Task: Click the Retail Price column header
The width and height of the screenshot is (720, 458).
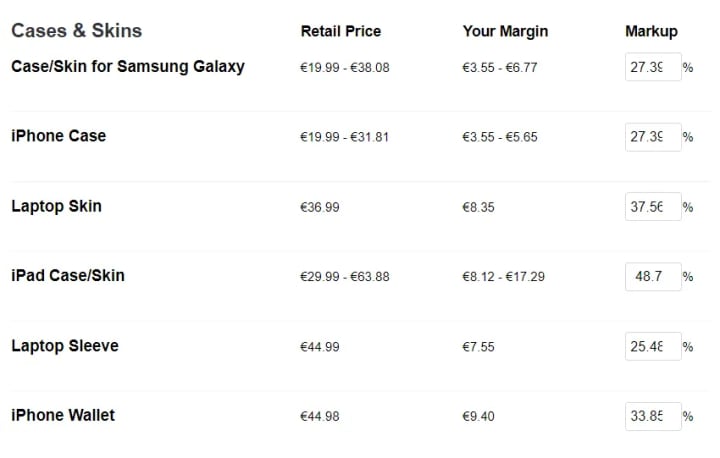Action: (341, 31)
